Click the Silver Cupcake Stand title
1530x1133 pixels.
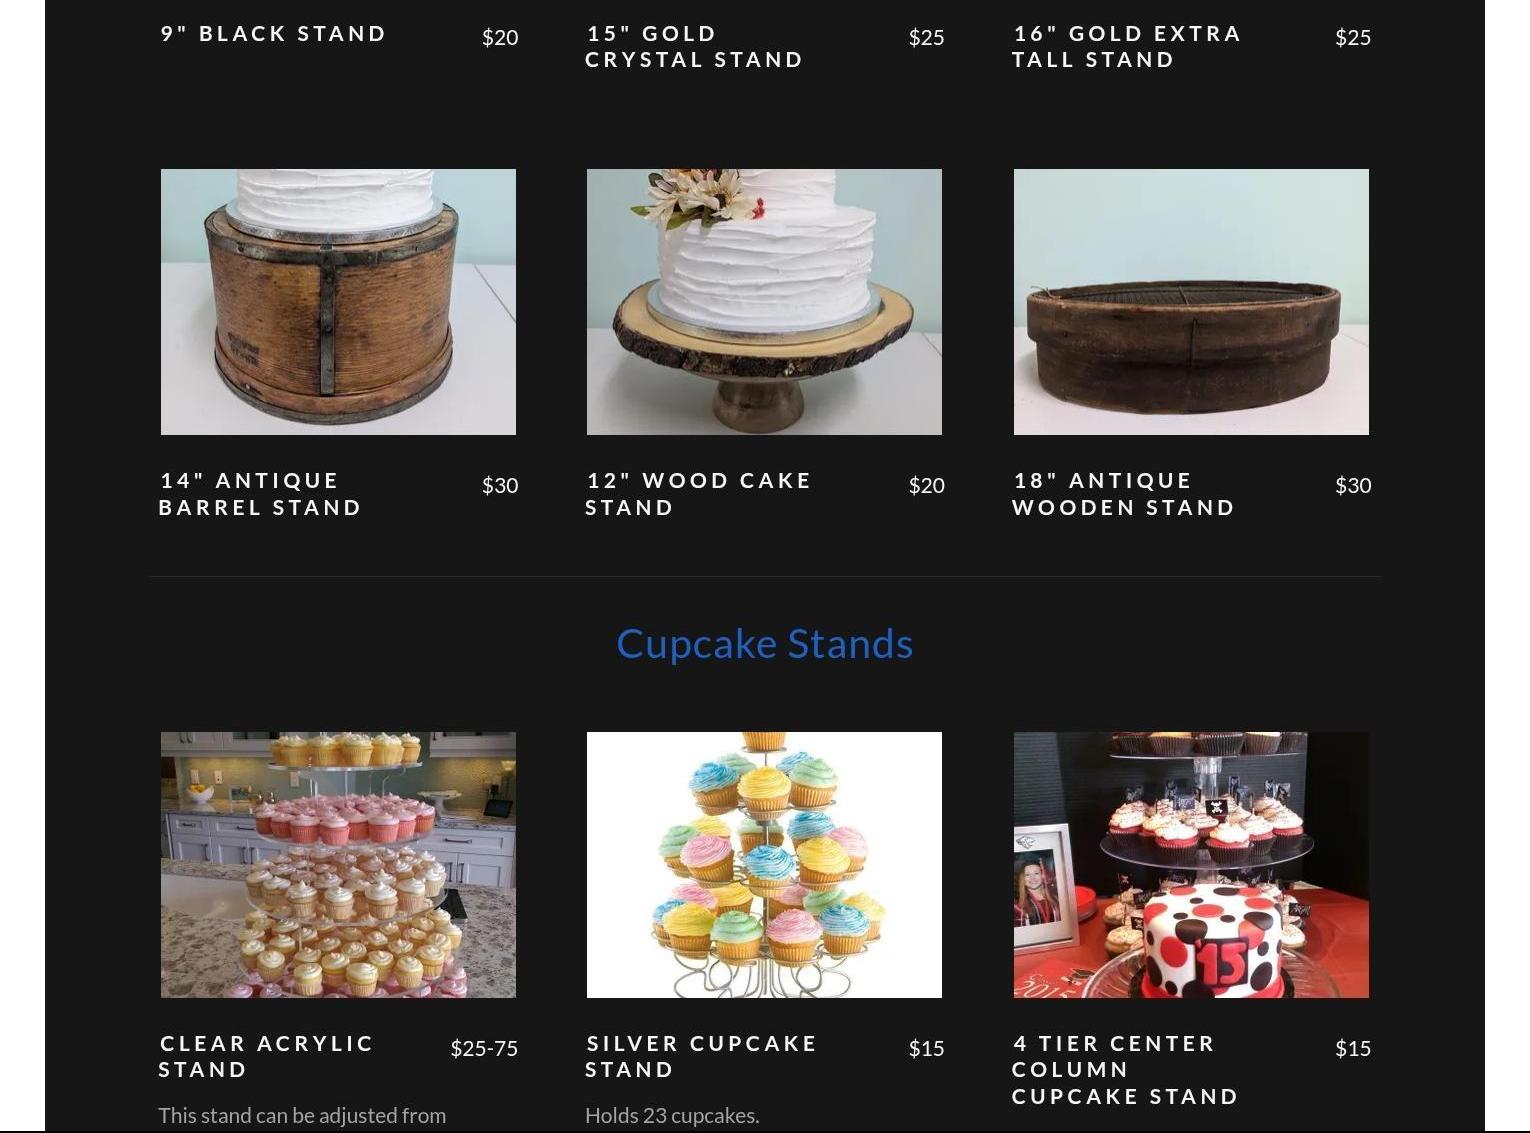[x=701, y=1057]
